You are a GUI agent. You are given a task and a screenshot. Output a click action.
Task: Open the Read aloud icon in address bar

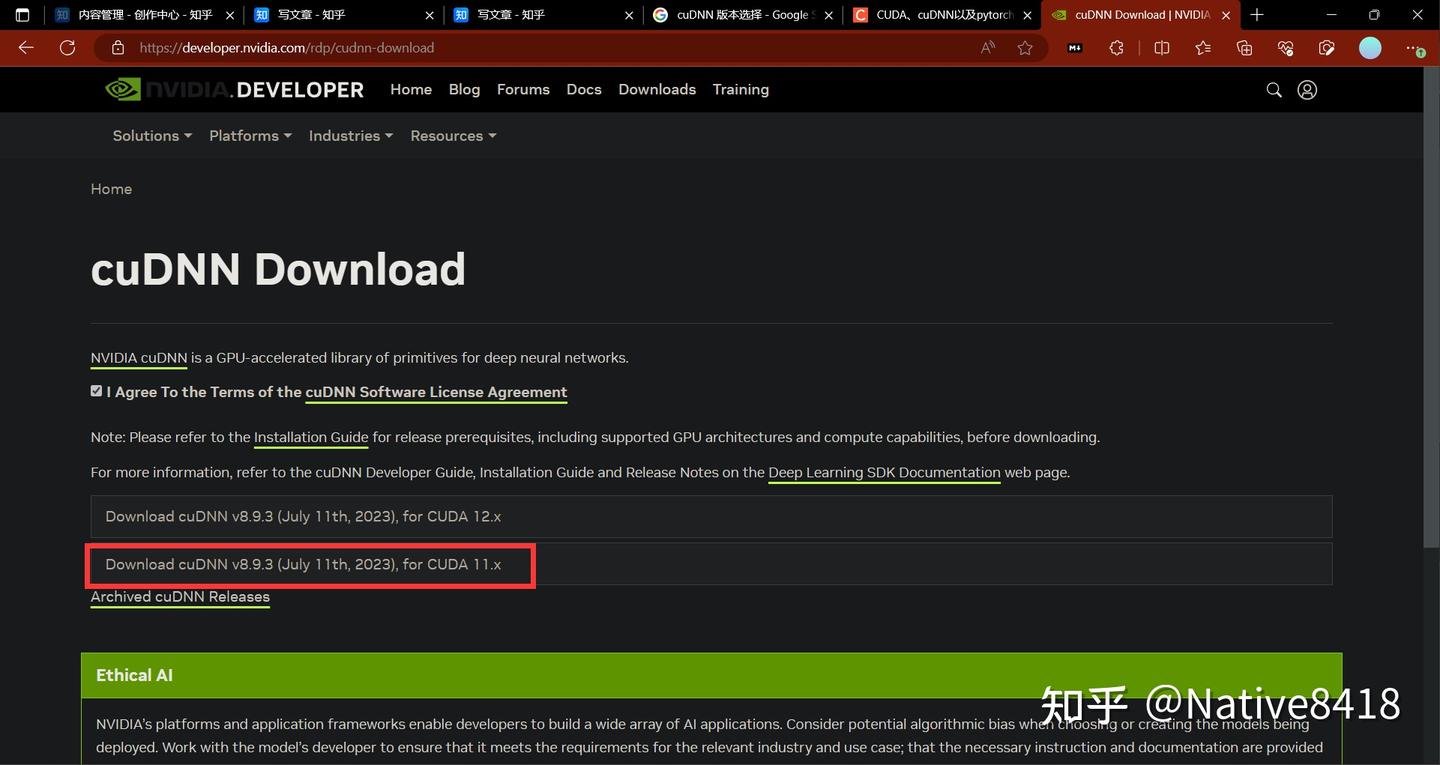(x=986, y=47)
